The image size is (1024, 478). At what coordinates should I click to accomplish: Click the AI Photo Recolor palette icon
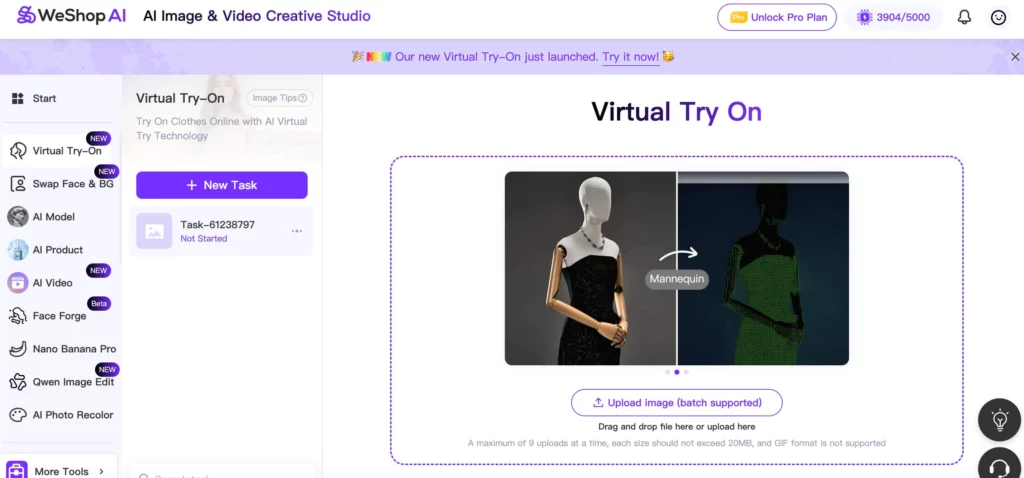(x=18, y=415)
